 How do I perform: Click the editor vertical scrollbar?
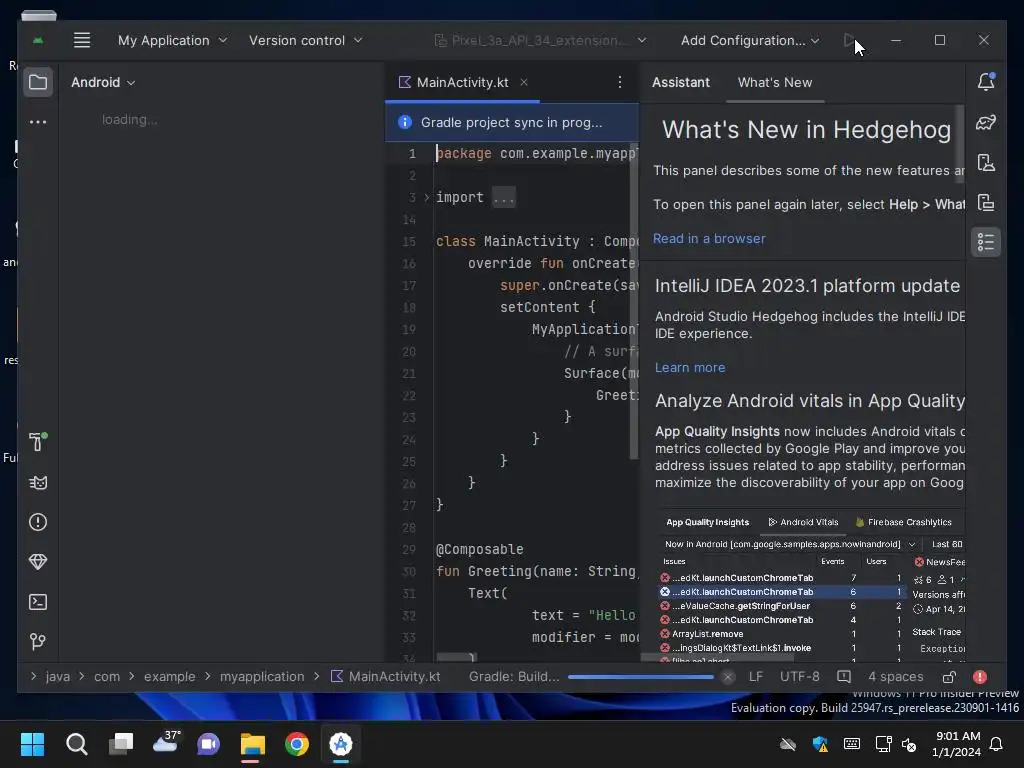(x=633, y=300)
